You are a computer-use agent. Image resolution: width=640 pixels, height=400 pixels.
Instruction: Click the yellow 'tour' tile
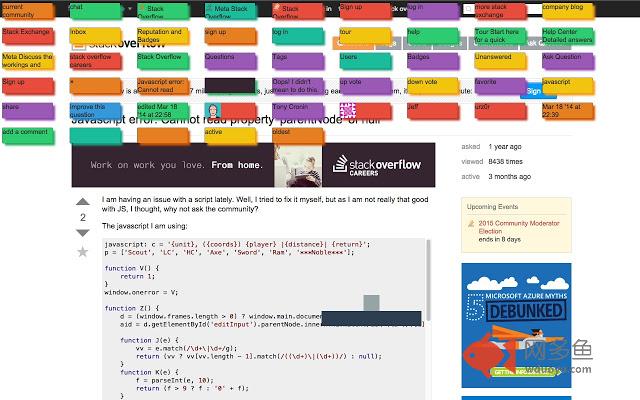[365, 36]
